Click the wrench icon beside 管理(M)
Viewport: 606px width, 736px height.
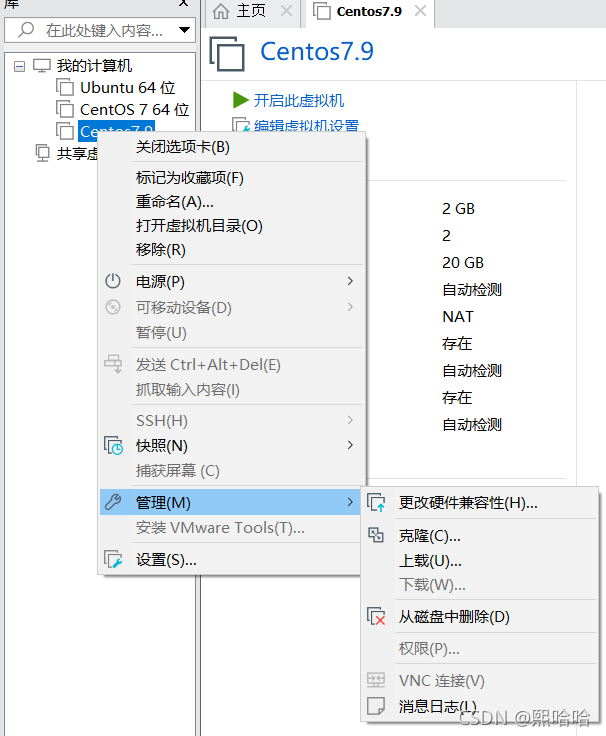coord(113,502)
